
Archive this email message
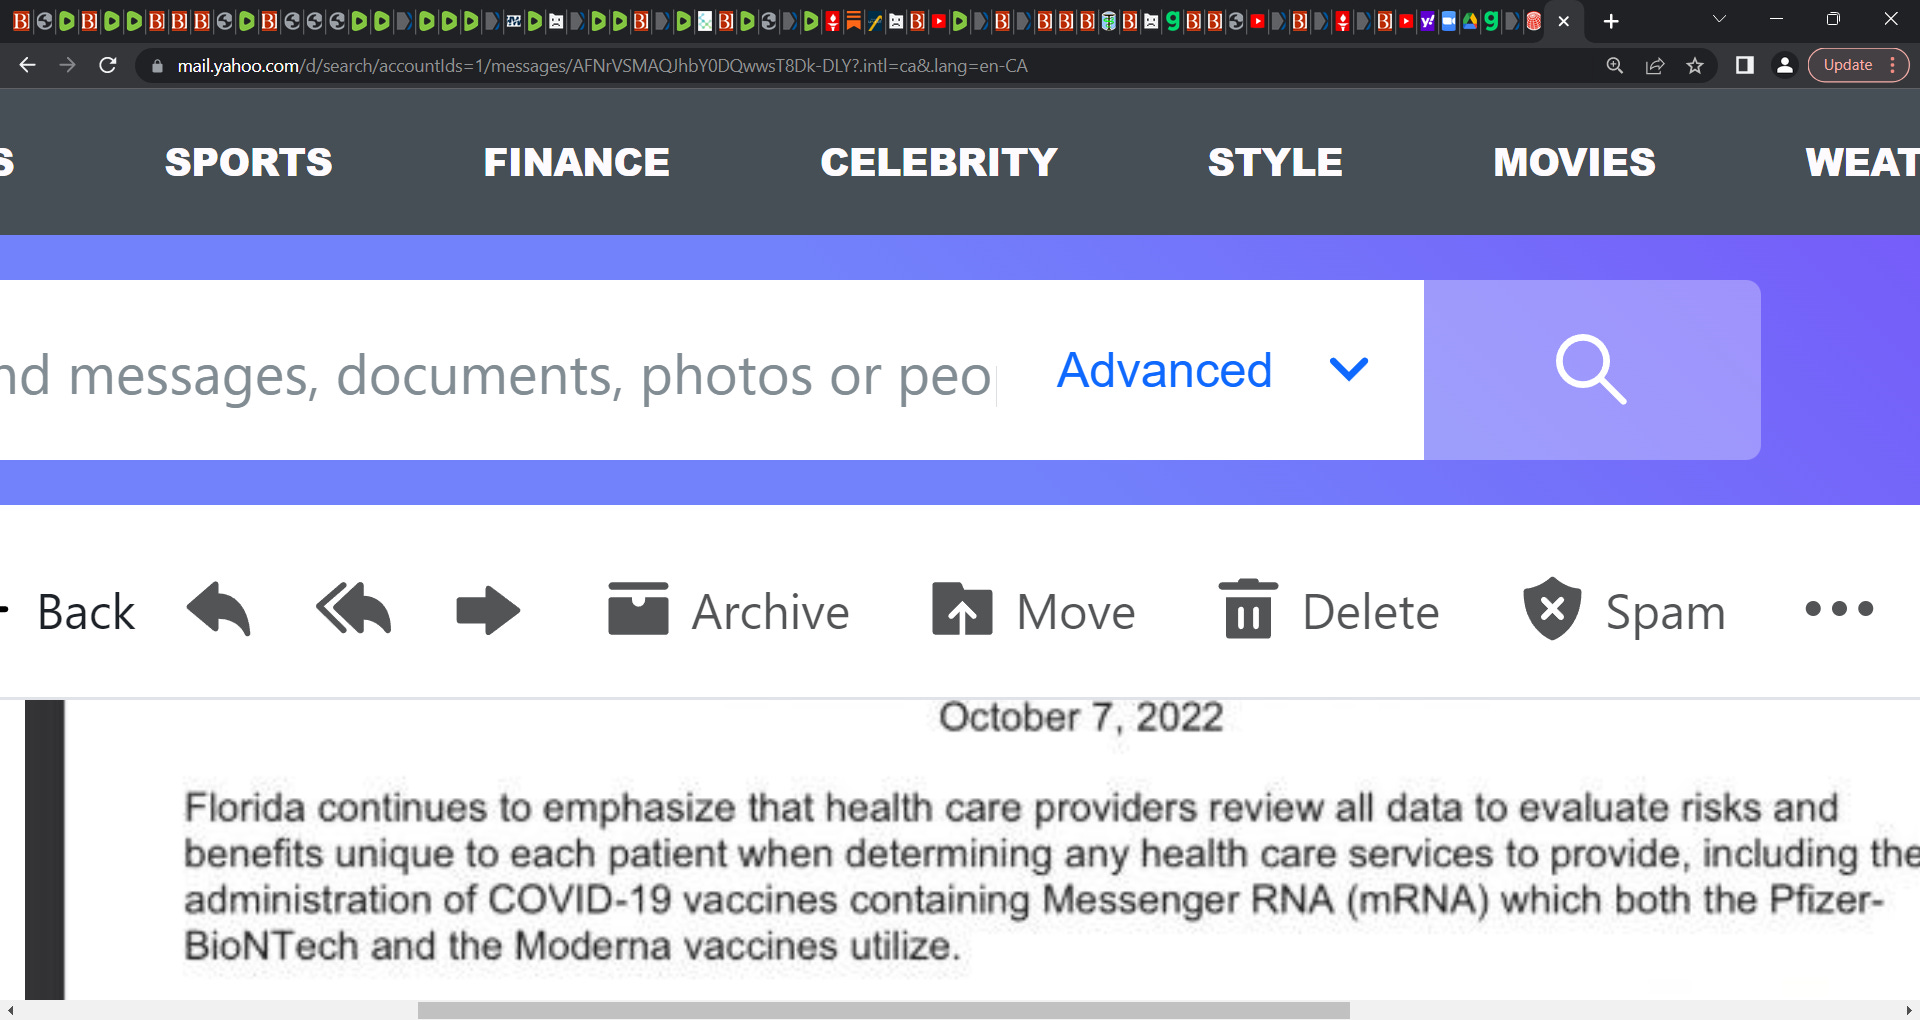pyautogui.click(x=728, y=611)
